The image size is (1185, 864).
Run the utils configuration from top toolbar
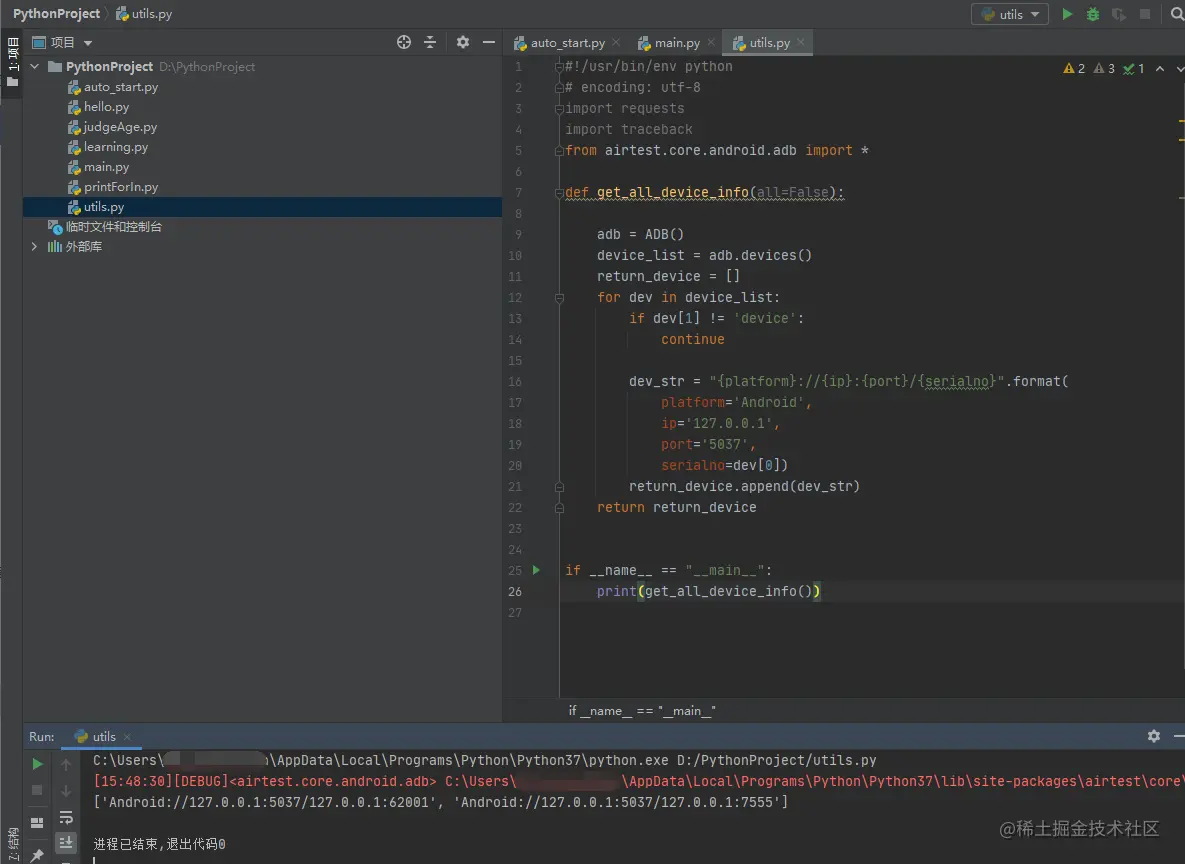1067,14
